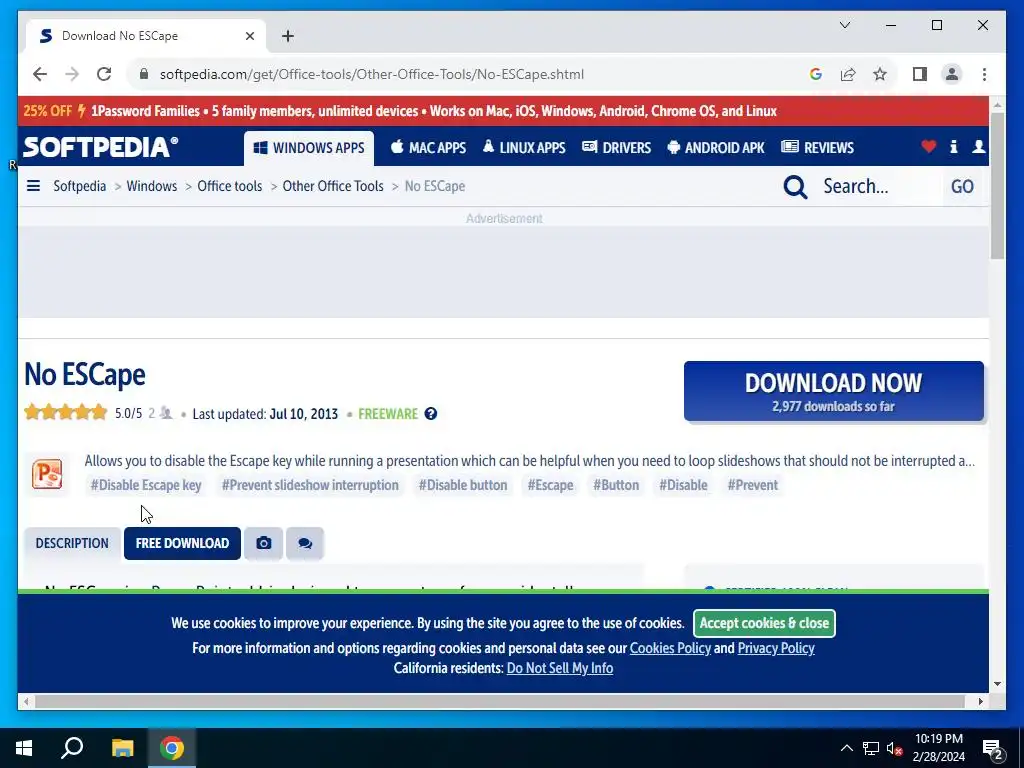Open Do Not Sell My Info link
This screenshot has height=768, width=1024.
pyautogui.click(x=560, y=668)
